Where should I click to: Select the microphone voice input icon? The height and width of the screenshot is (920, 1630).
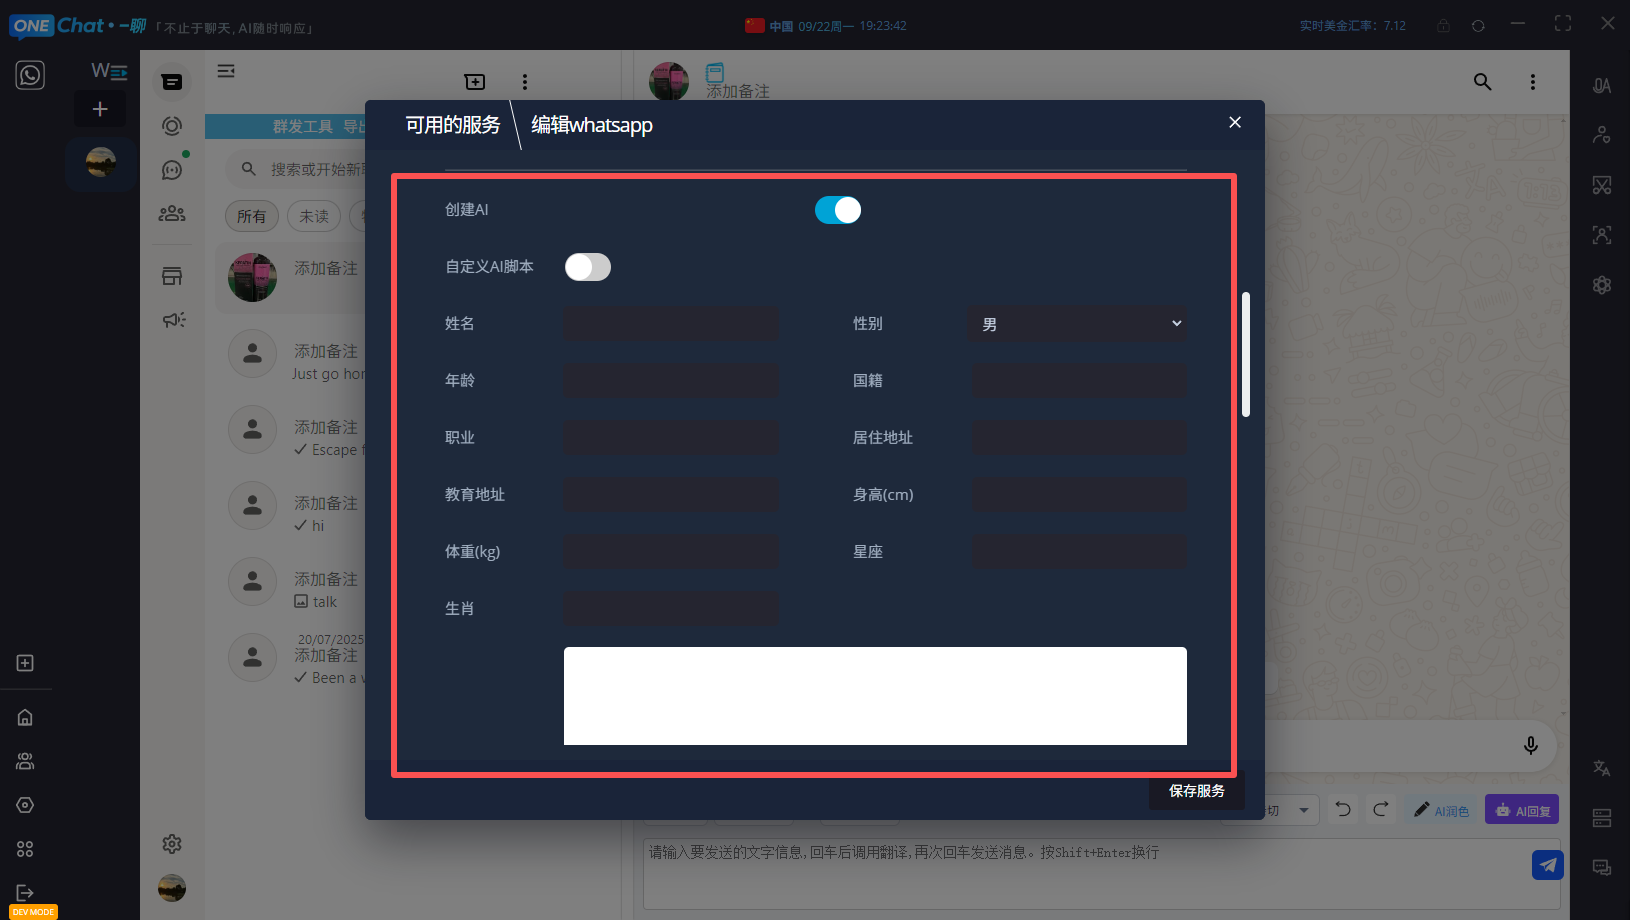click(1530, 745)
